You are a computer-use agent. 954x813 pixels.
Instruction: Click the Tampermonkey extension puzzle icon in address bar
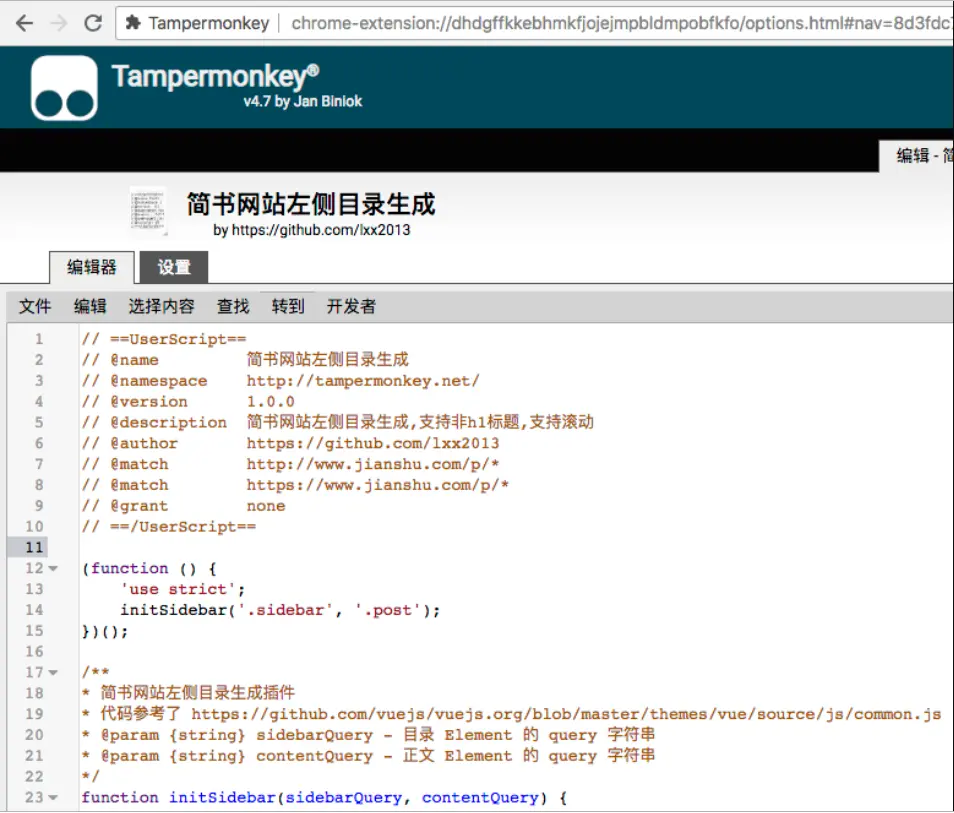[x=133, y=23]
